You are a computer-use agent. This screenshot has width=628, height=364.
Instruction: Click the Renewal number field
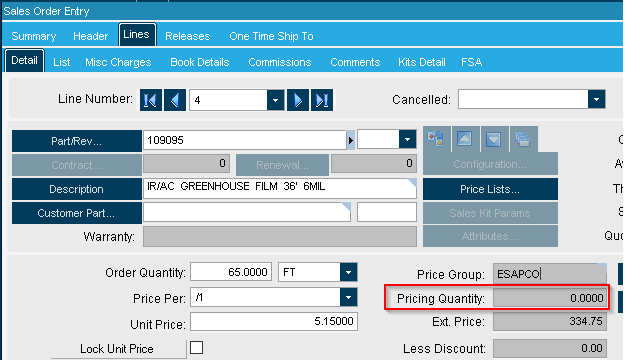[x=374, y=163]
